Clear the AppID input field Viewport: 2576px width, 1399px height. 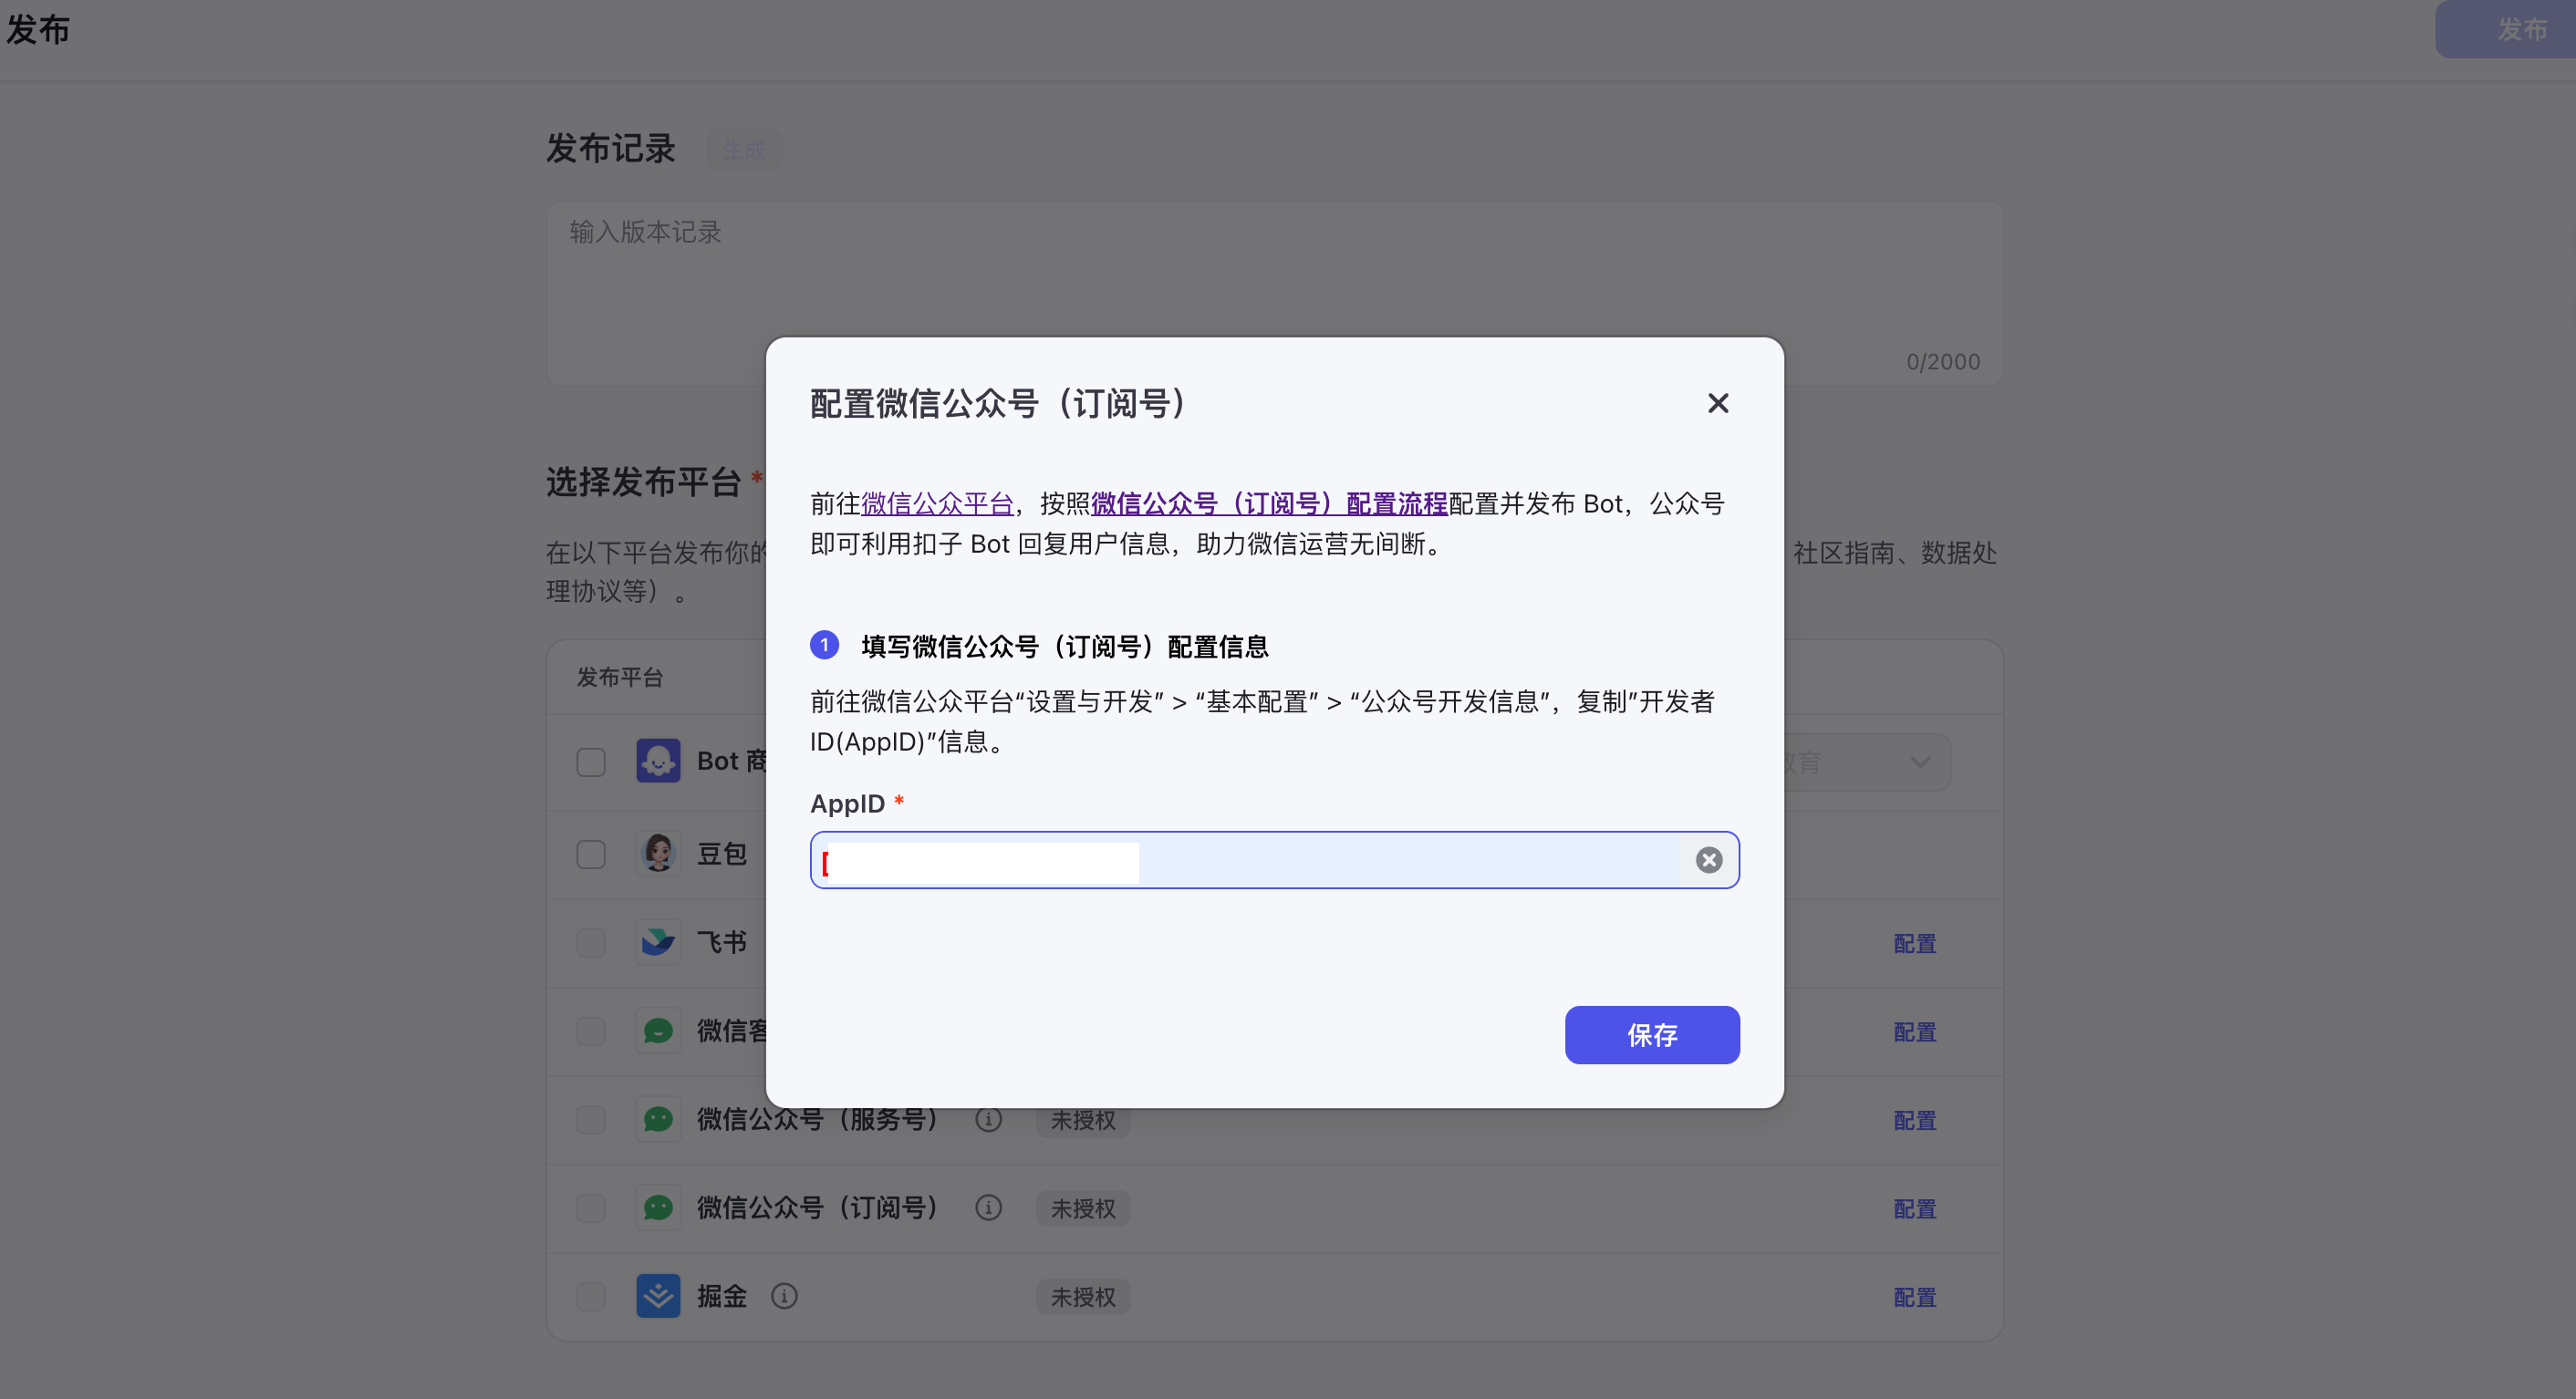click(x=1708, y=860)
